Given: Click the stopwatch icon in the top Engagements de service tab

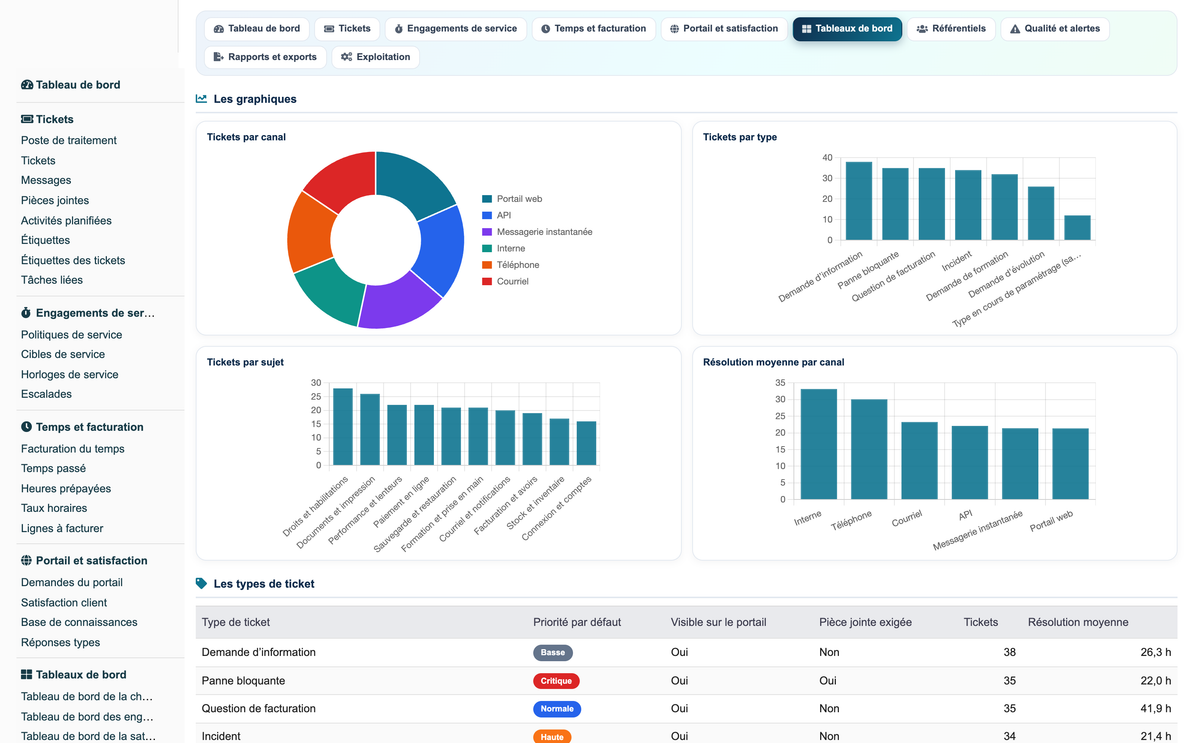Looking at the screenshot, I should tap(399, 29).
